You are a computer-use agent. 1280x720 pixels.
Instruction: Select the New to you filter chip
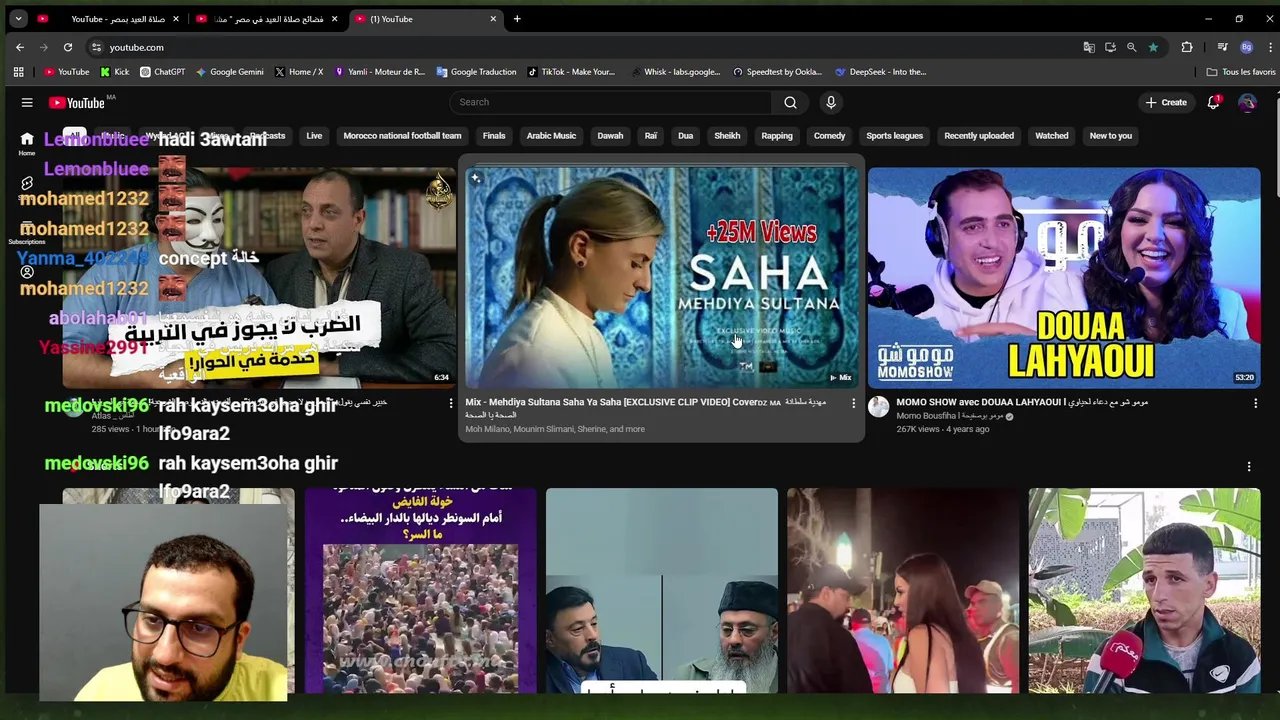point(1110,136)
